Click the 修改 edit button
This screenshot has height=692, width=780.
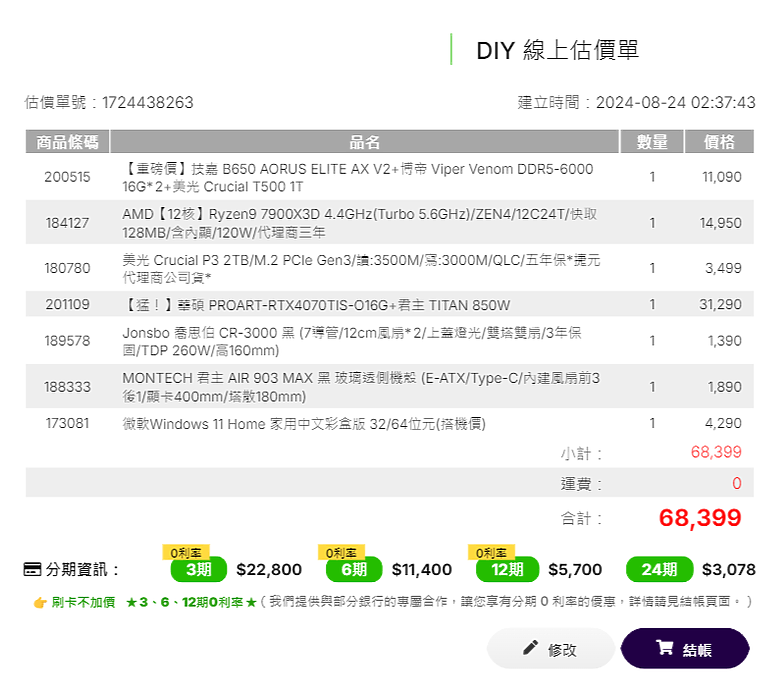pyautogui.click(x=551, y=648)
